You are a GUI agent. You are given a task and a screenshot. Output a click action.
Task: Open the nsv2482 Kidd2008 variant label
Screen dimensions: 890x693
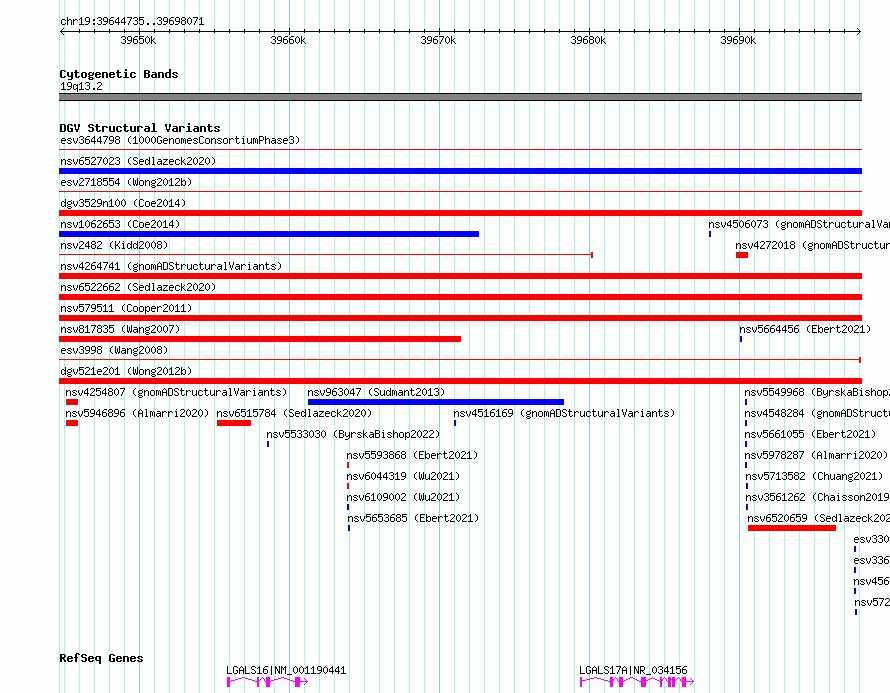click(x=114, y=245)
